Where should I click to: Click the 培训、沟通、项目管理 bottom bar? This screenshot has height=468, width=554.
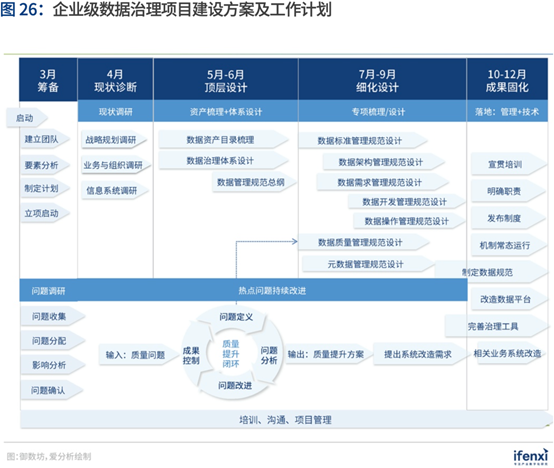pos(285,420)
